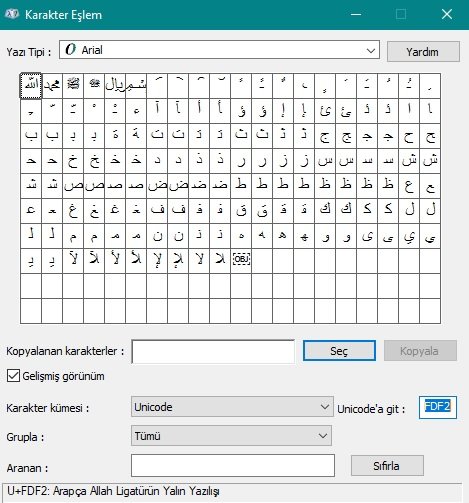
Task: Click the 'Yazı Tipi :' label
Action: point(29,52)
